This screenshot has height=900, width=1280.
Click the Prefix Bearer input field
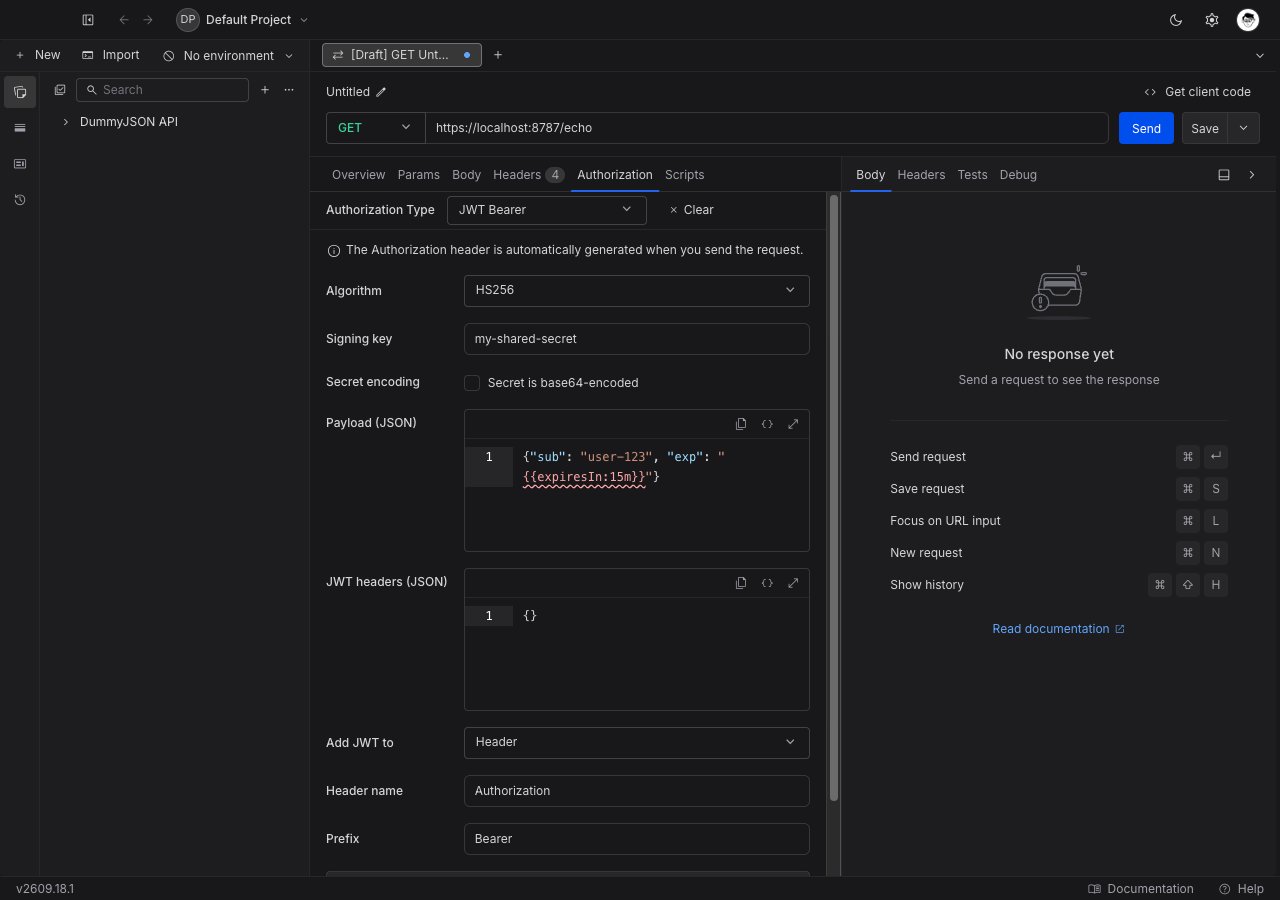click(636, 839)
